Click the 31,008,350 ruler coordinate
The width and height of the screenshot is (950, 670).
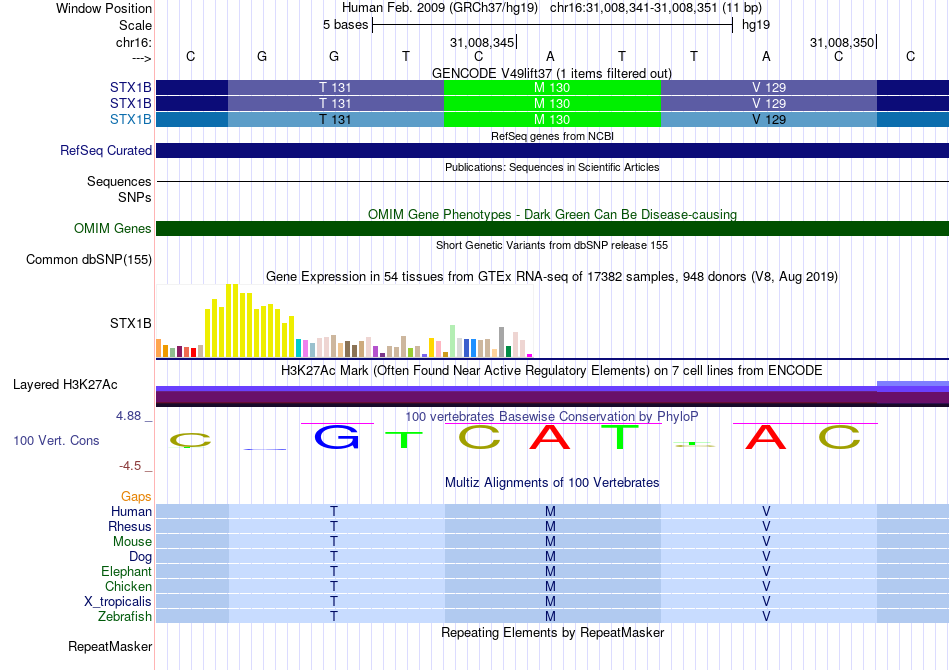[842, 42]
